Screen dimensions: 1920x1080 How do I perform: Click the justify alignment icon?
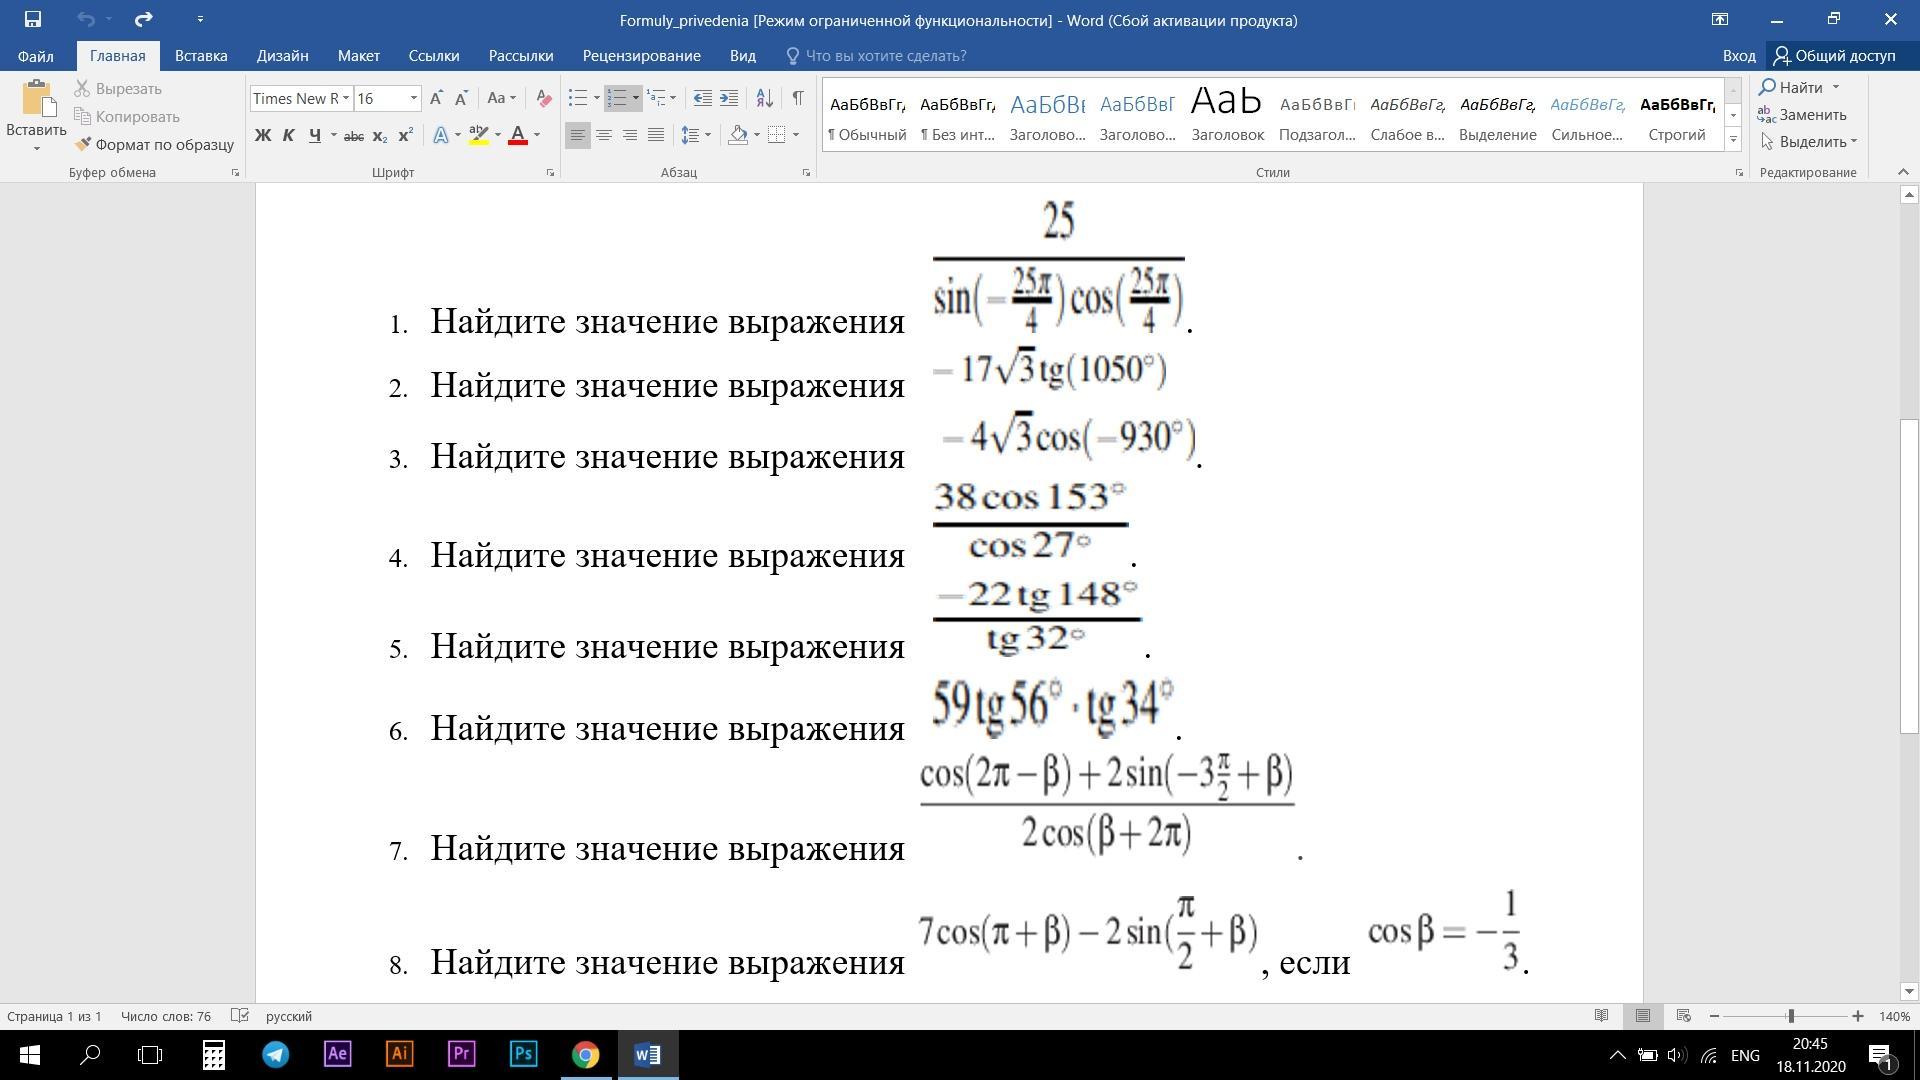656,135
